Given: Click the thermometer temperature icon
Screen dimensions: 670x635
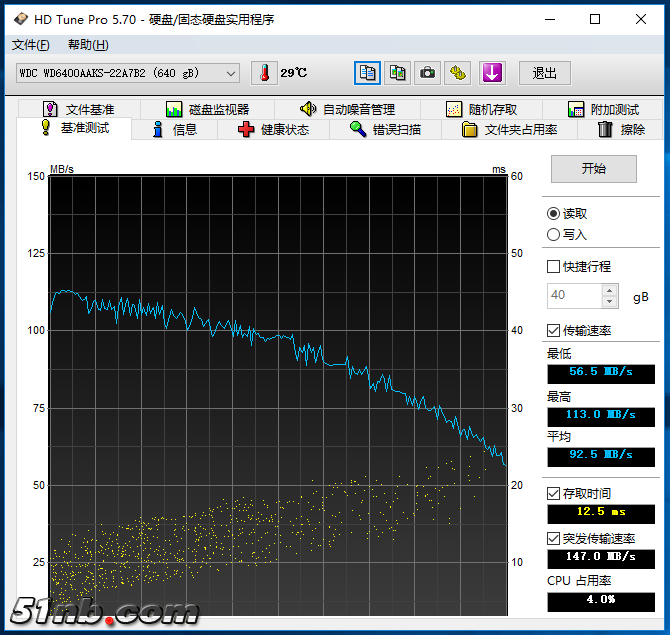Looking at the screenshot, I should (264, 73).
